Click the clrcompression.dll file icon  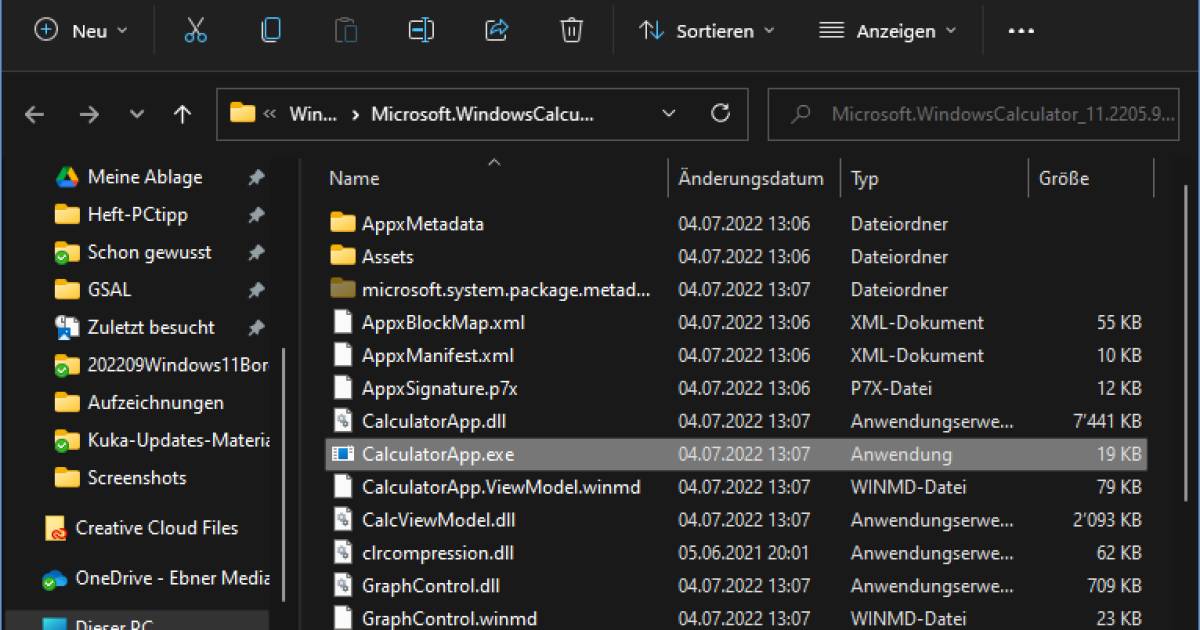(x=343, y=553)
